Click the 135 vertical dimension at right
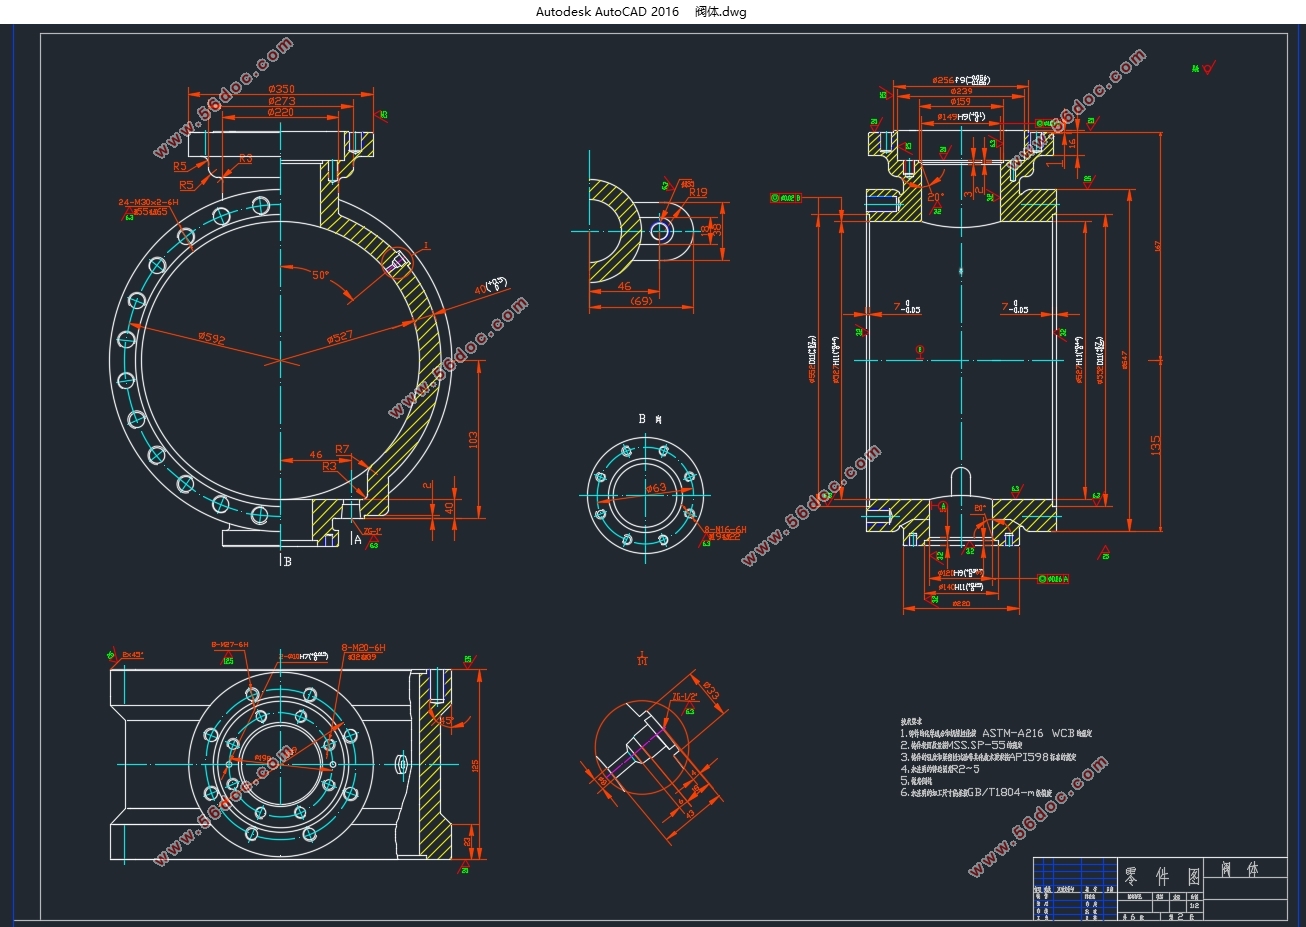Screen dimensions: 1306x927 point(1155,444)
